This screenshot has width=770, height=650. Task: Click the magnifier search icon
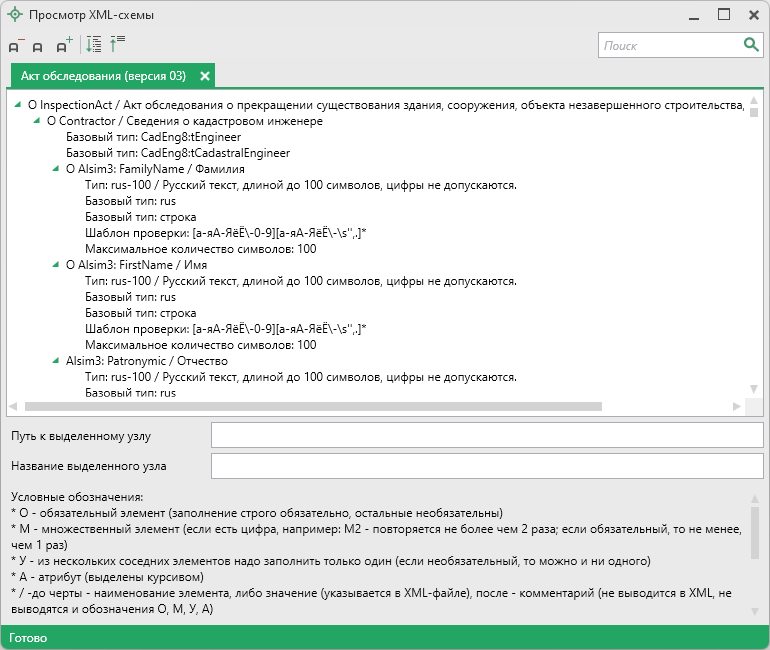click(x=751, y=45)
